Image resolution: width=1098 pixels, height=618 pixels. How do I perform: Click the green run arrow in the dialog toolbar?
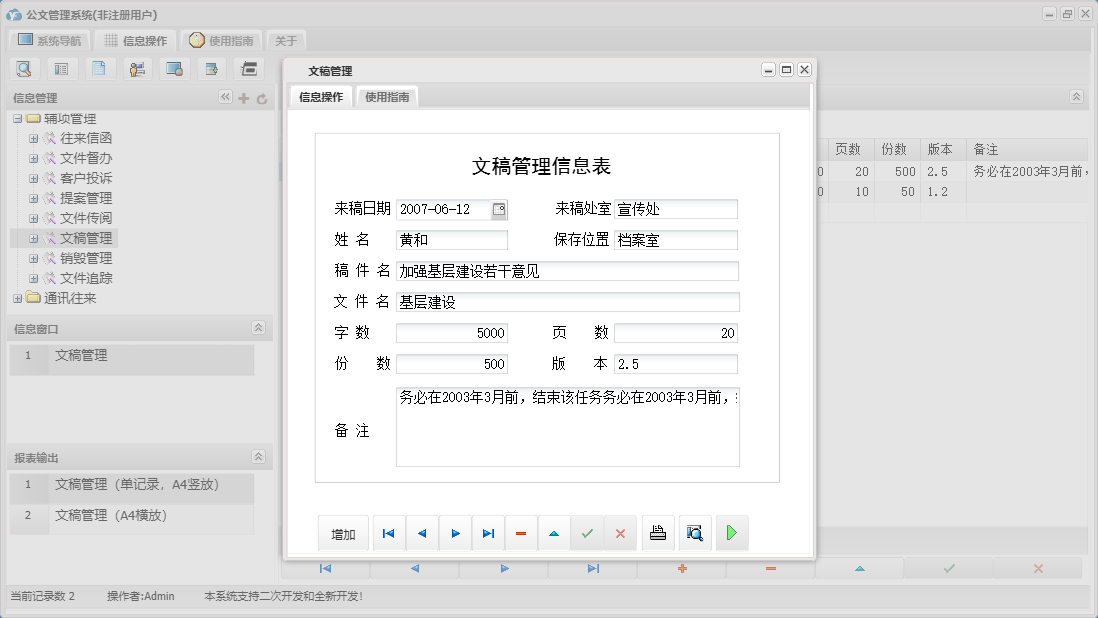[x=731, y=533]
